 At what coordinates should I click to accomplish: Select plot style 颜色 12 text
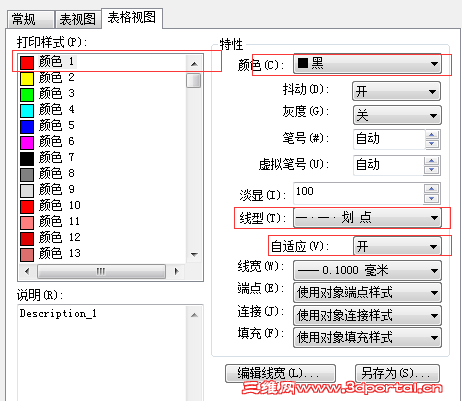coord(60,237)
